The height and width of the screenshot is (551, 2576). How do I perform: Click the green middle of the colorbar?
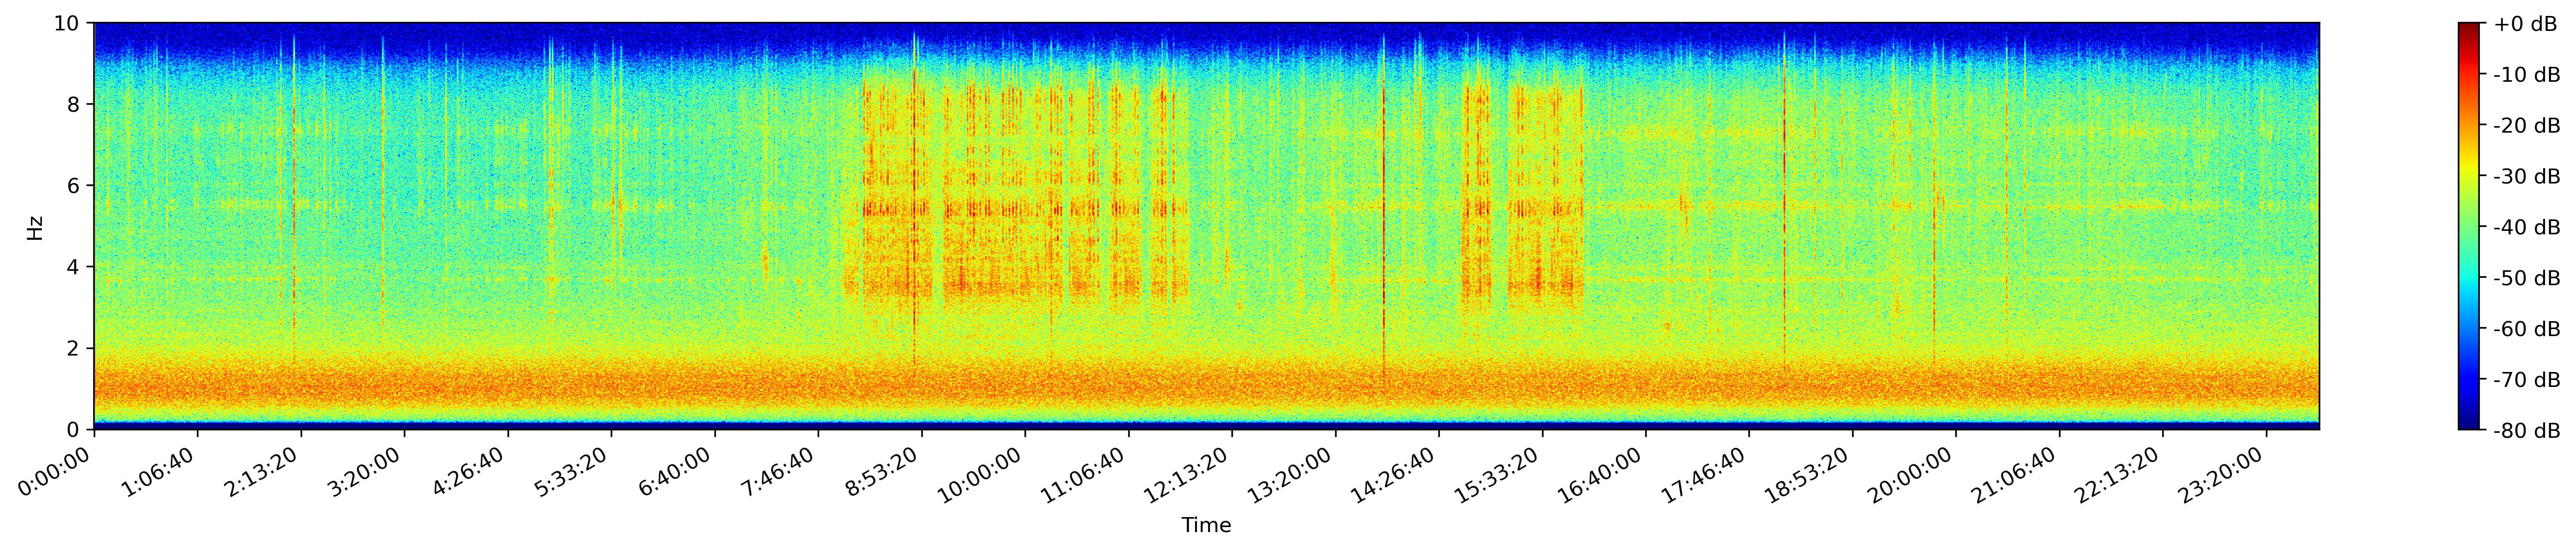(x=2469, y=226)
